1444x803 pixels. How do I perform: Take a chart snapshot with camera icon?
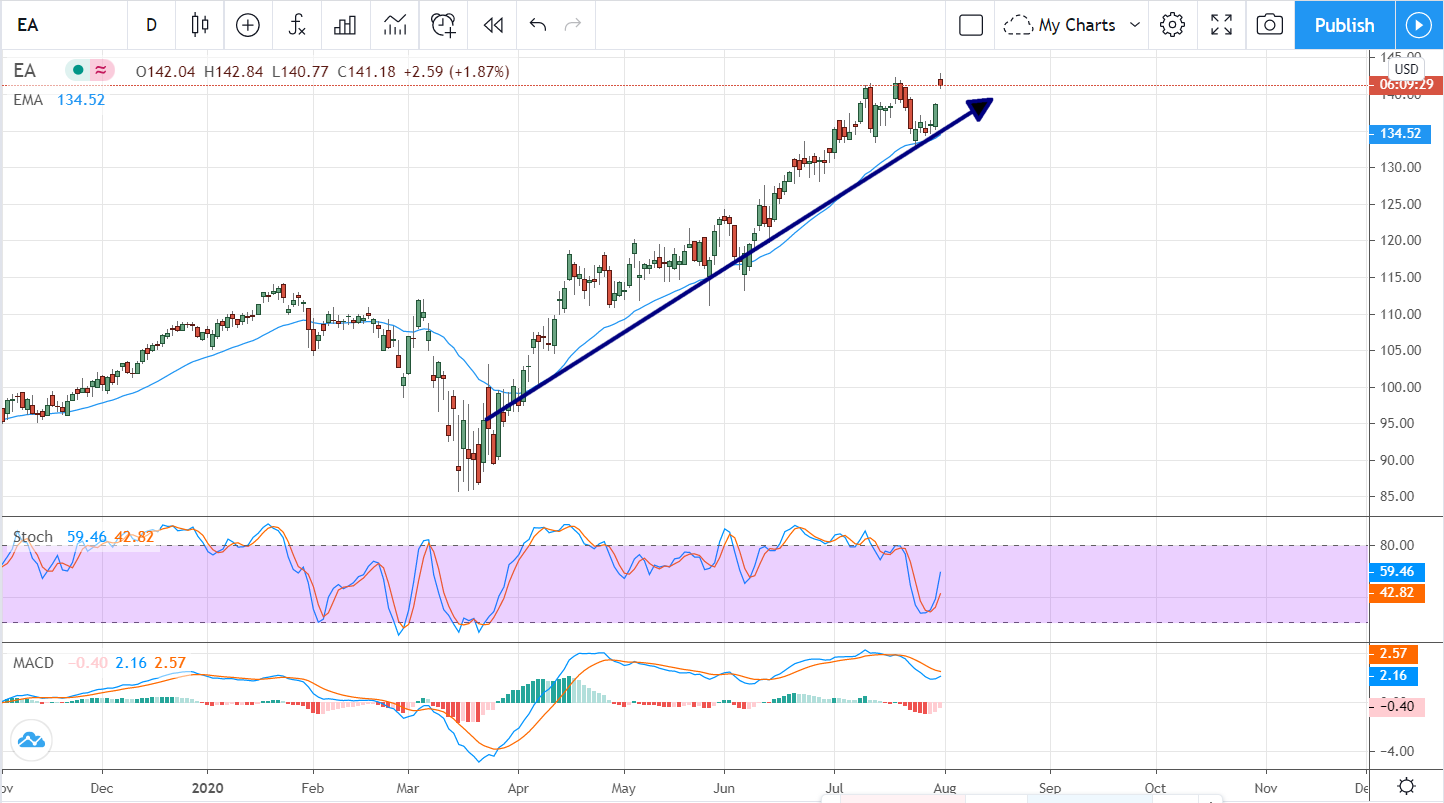click(1269, 24)
